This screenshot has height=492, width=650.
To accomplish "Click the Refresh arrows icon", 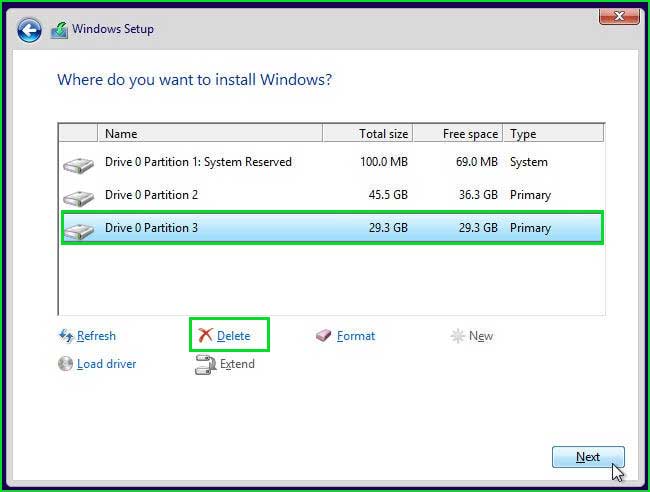I will tap(66, 335).
